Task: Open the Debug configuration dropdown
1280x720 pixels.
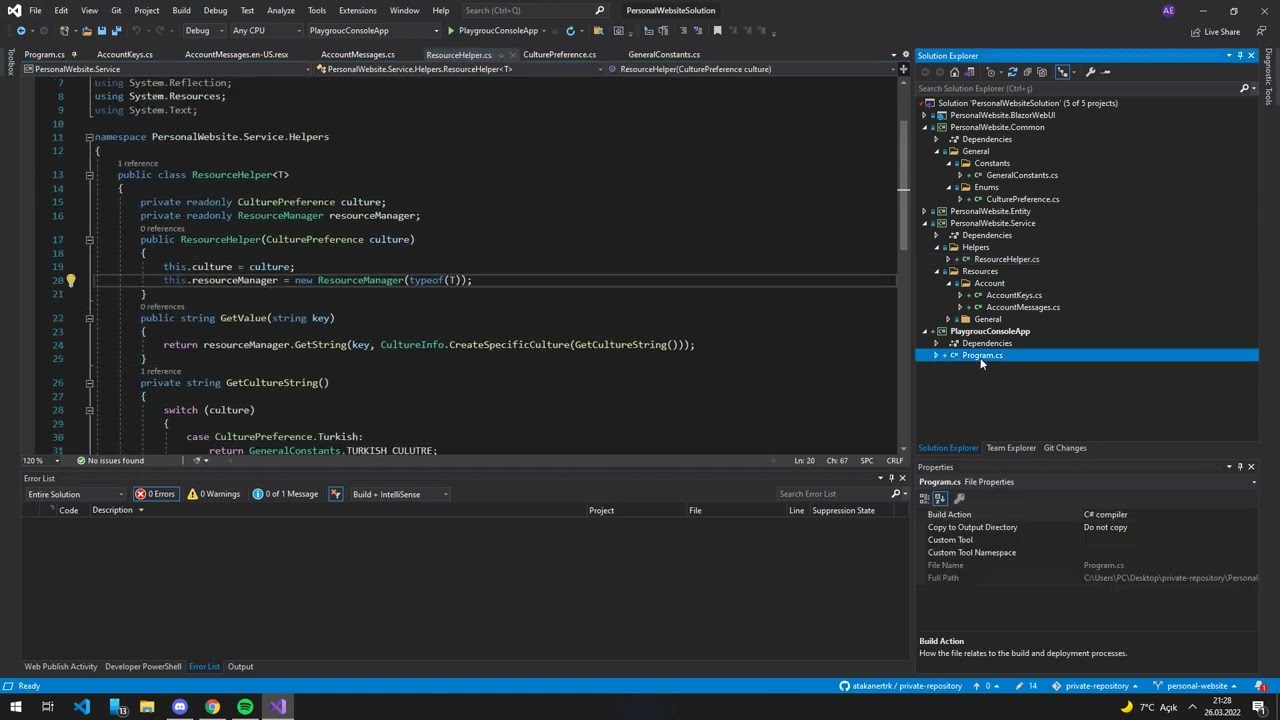Action: click(203, 31)
